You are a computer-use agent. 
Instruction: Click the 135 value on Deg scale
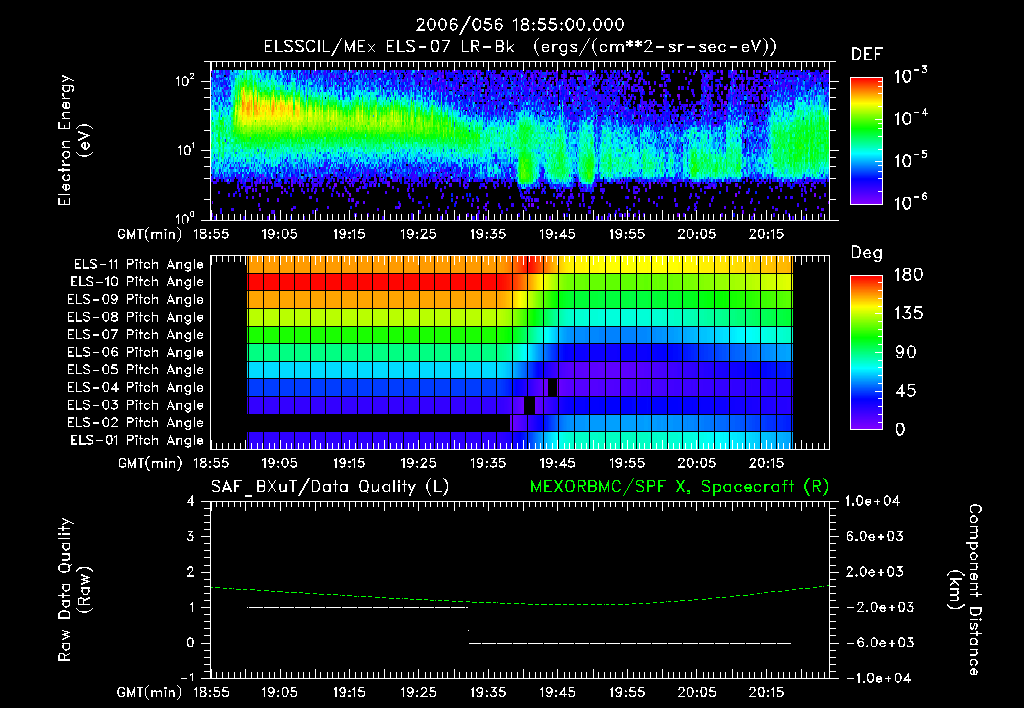[909, 314]
